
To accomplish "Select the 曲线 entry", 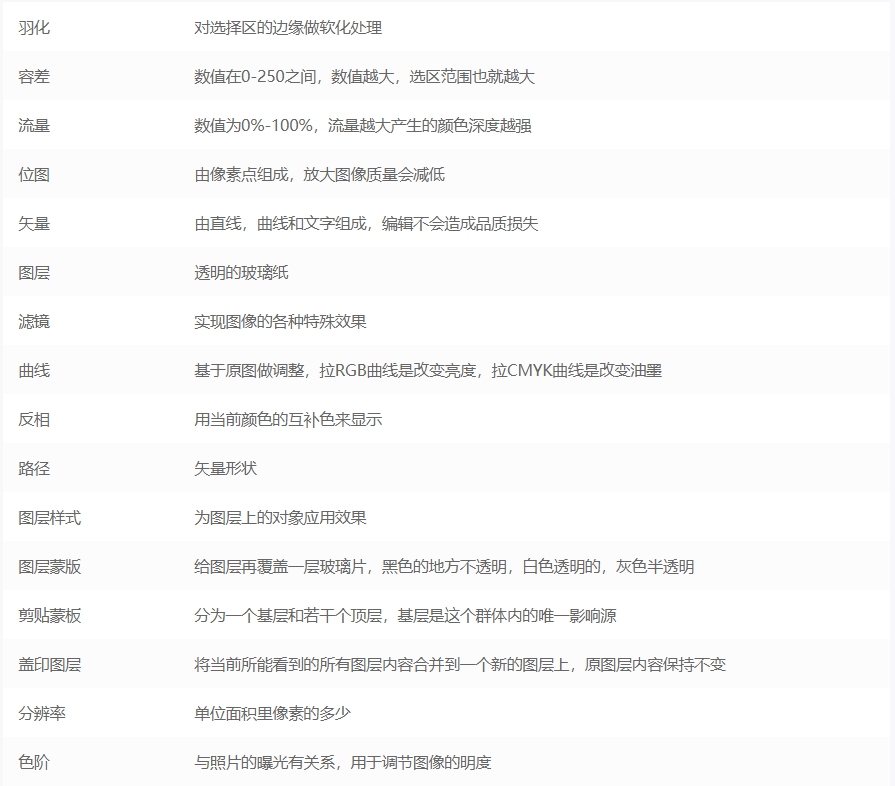I will pos(29,371).
